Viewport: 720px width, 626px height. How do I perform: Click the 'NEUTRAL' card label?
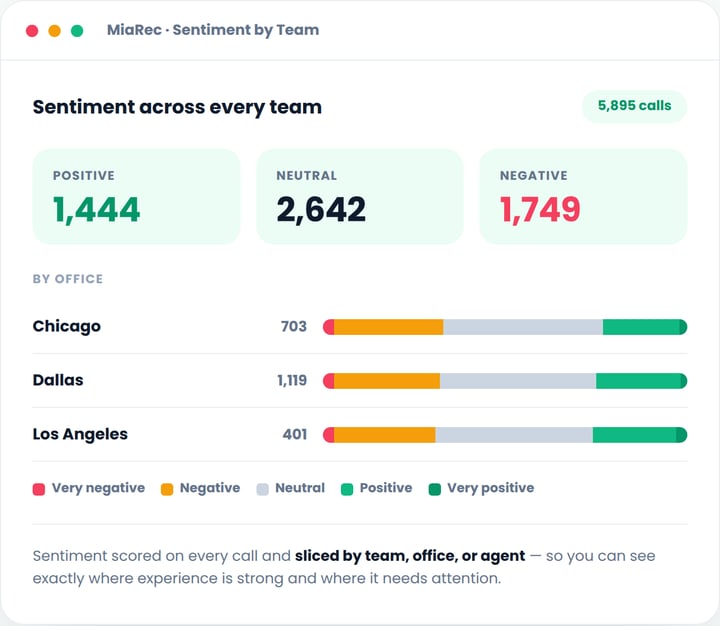click(x=307, y=175)
